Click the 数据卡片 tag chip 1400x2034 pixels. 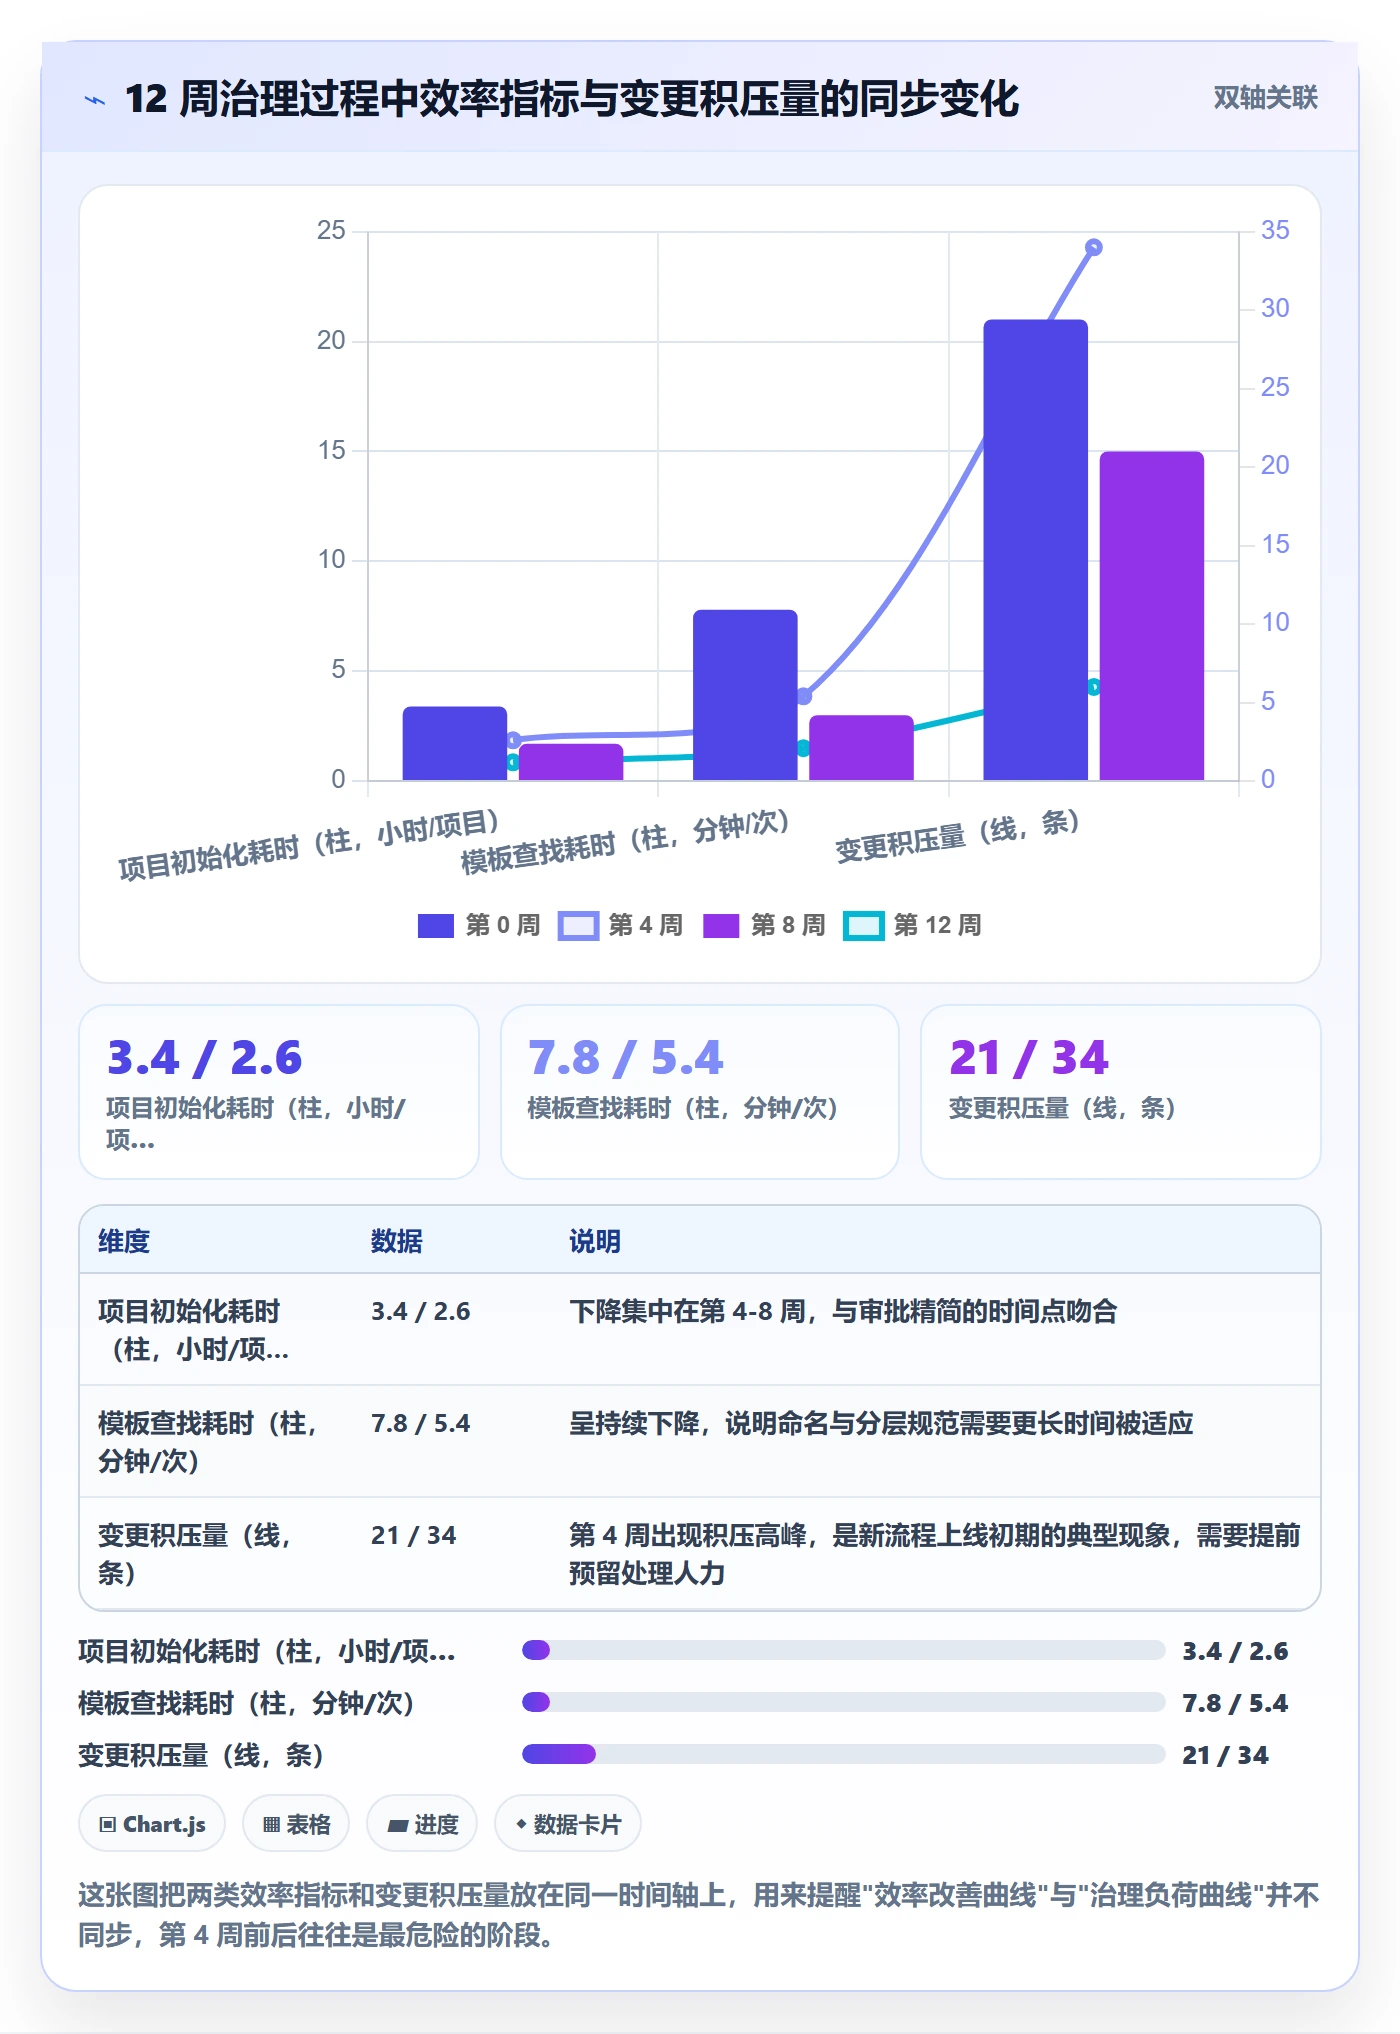tap(567, 1824)
